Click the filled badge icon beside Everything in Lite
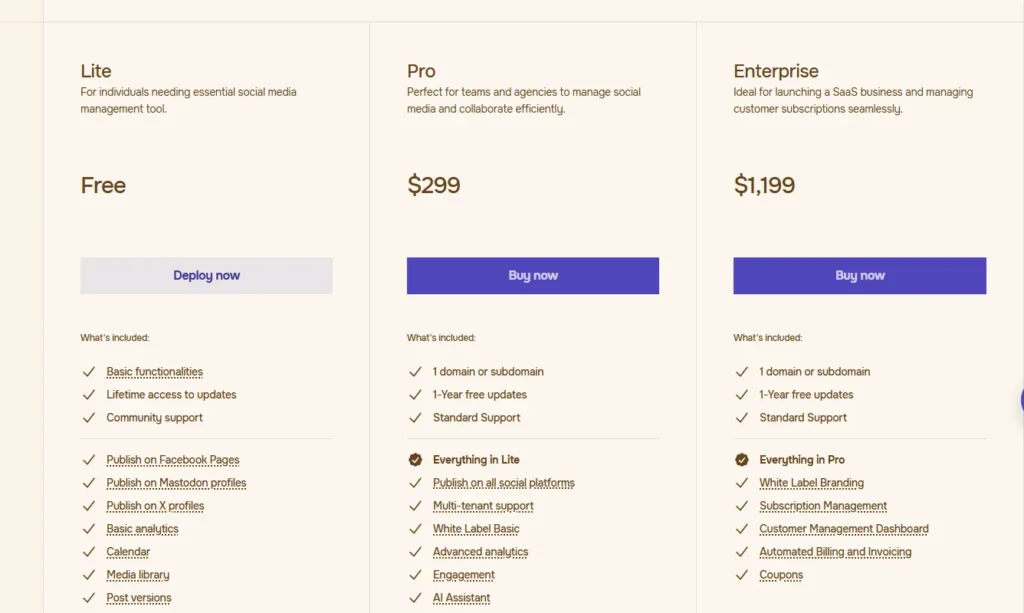 pyautogui.click(x=415, y=460)
